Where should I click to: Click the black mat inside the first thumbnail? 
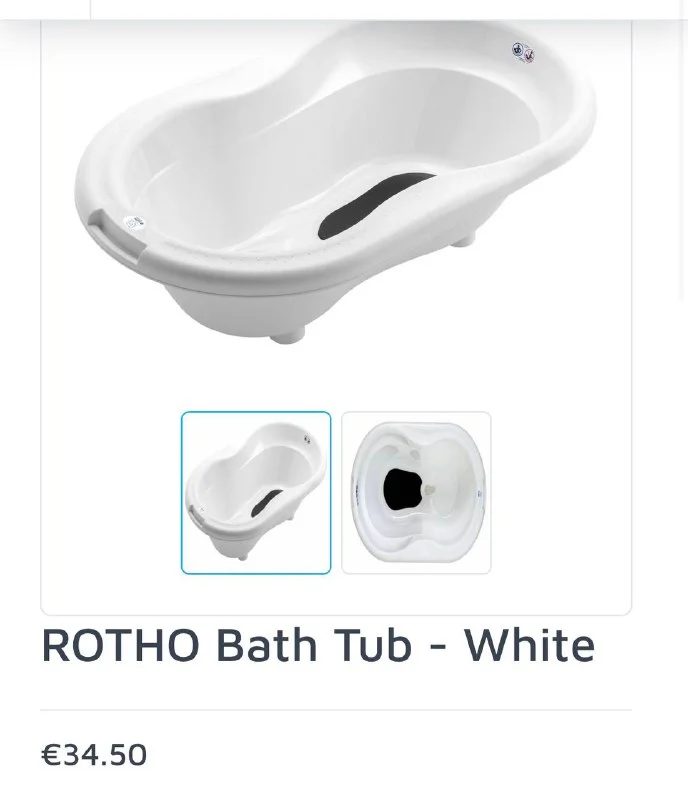(266, 503)
